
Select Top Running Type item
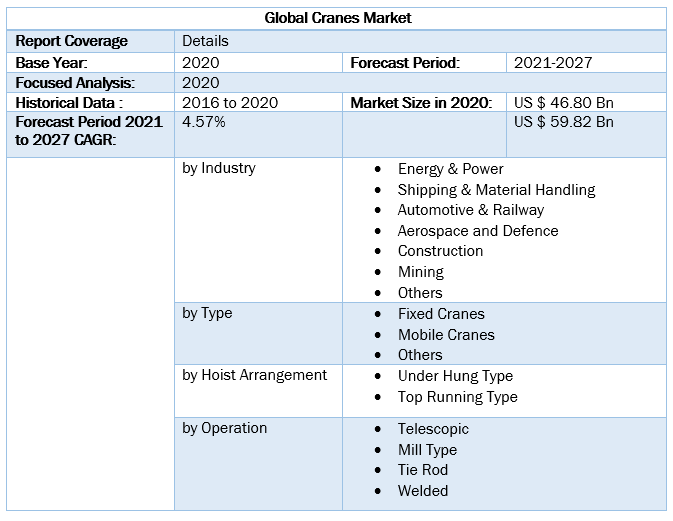click(457, 396)
